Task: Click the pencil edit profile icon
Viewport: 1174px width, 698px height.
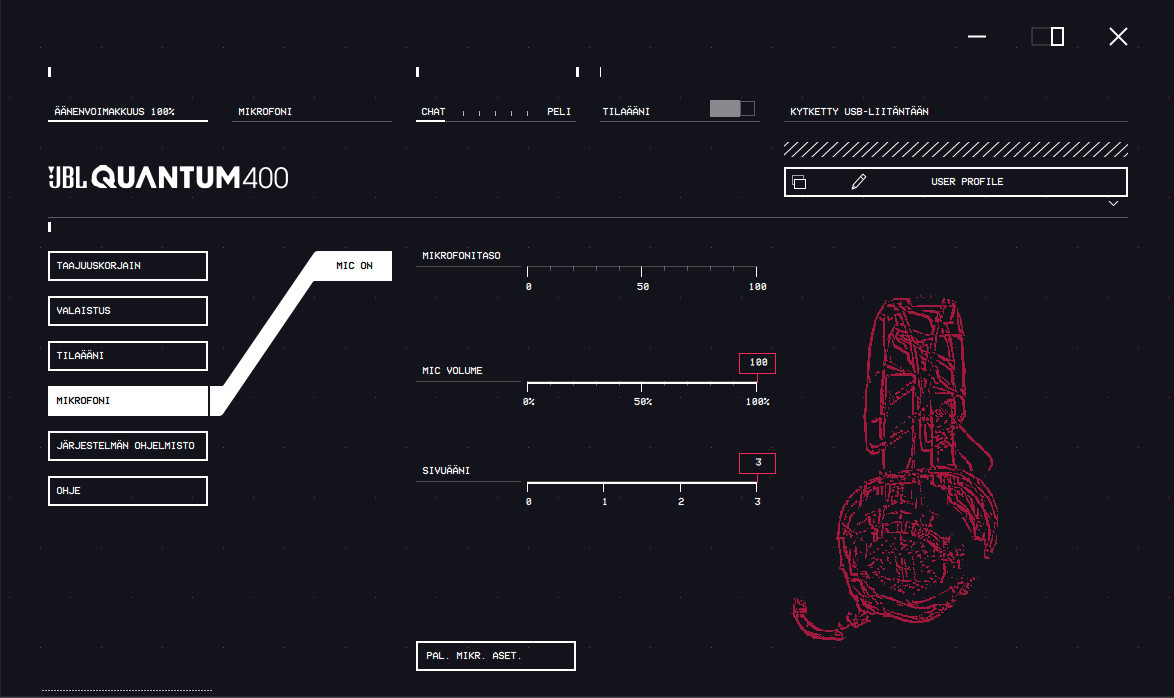Action: click(859, 182)
